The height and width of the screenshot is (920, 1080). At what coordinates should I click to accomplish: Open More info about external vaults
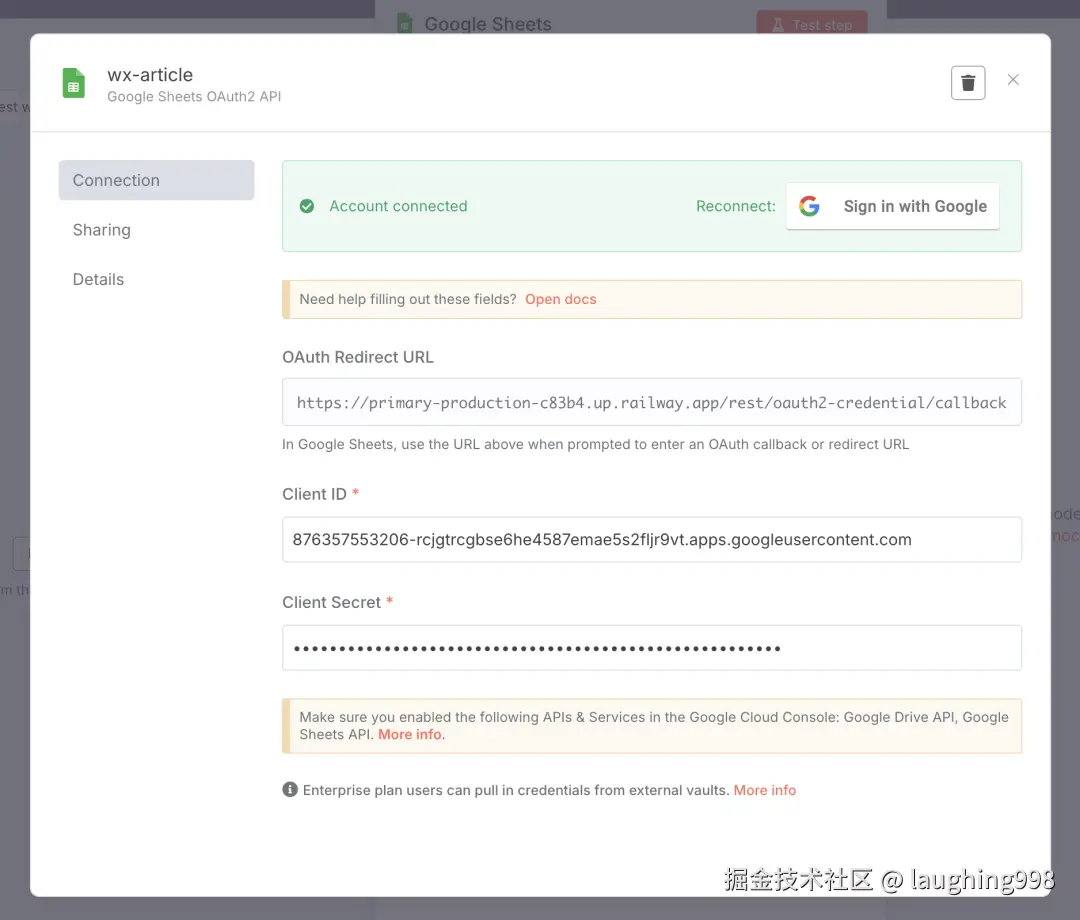(x=765, y=790)
